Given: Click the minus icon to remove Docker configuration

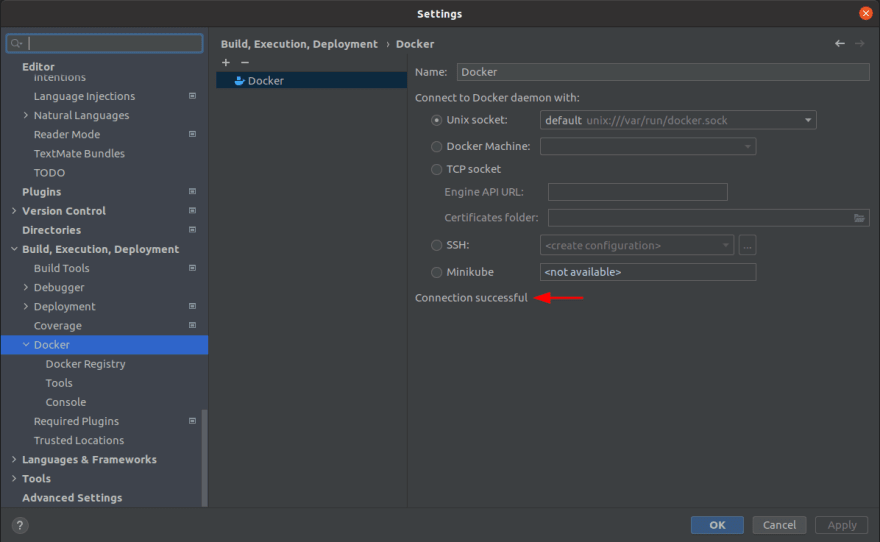Looking at the screenshot, I should coord(244,62).
